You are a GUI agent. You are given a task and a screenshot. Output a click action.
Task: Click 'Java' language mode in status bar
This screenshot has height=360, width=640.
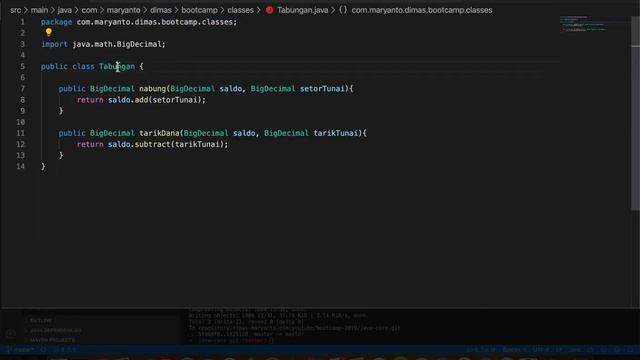click(575, 350)
